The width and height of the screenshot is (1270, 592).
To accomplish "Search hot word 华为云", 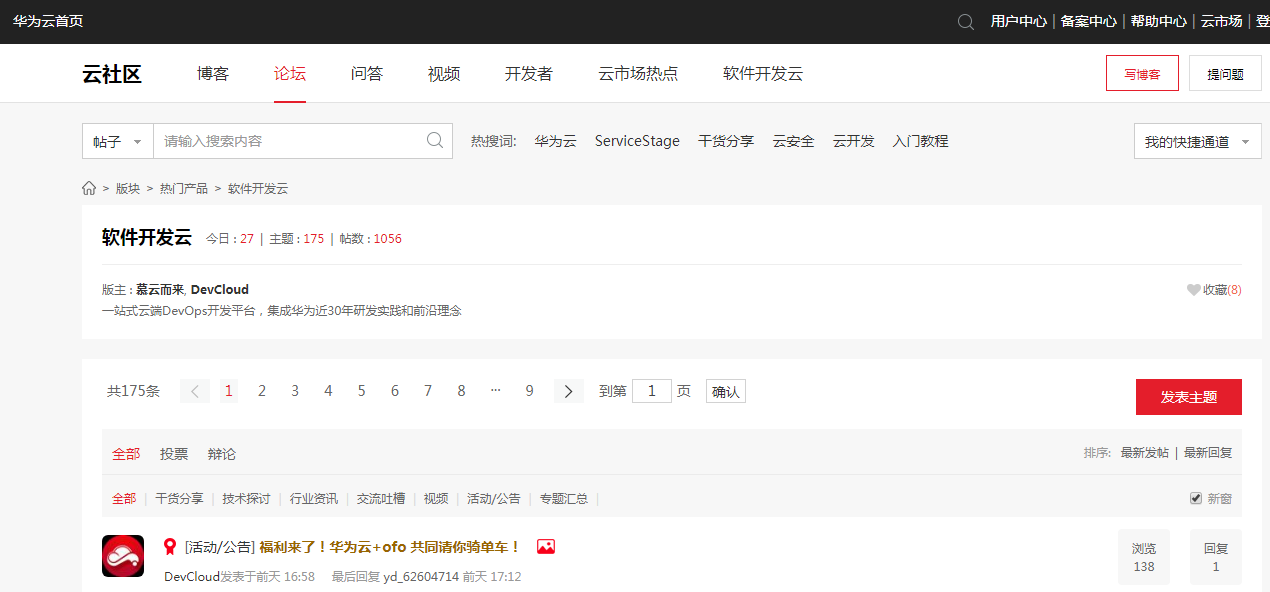I will tap(555, 141).
